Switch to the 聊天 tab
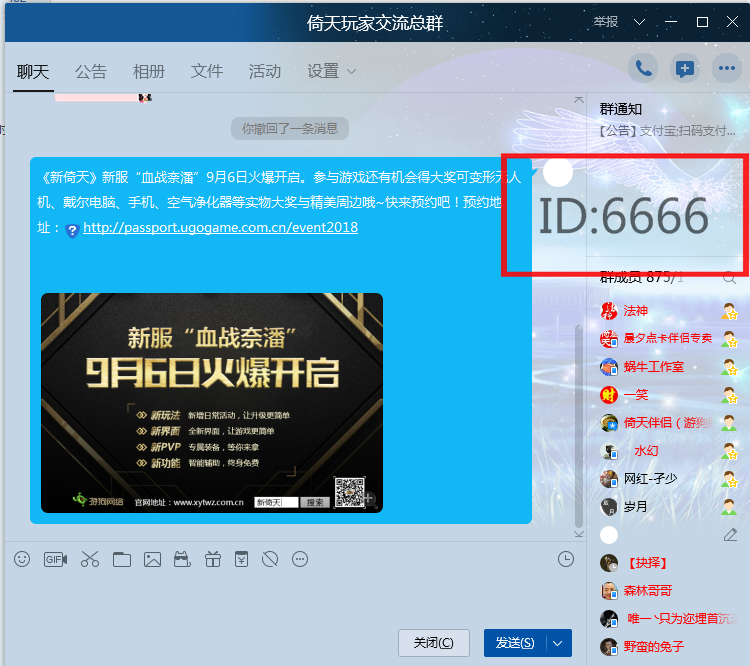750x666 pixels. tap(33, 71)
